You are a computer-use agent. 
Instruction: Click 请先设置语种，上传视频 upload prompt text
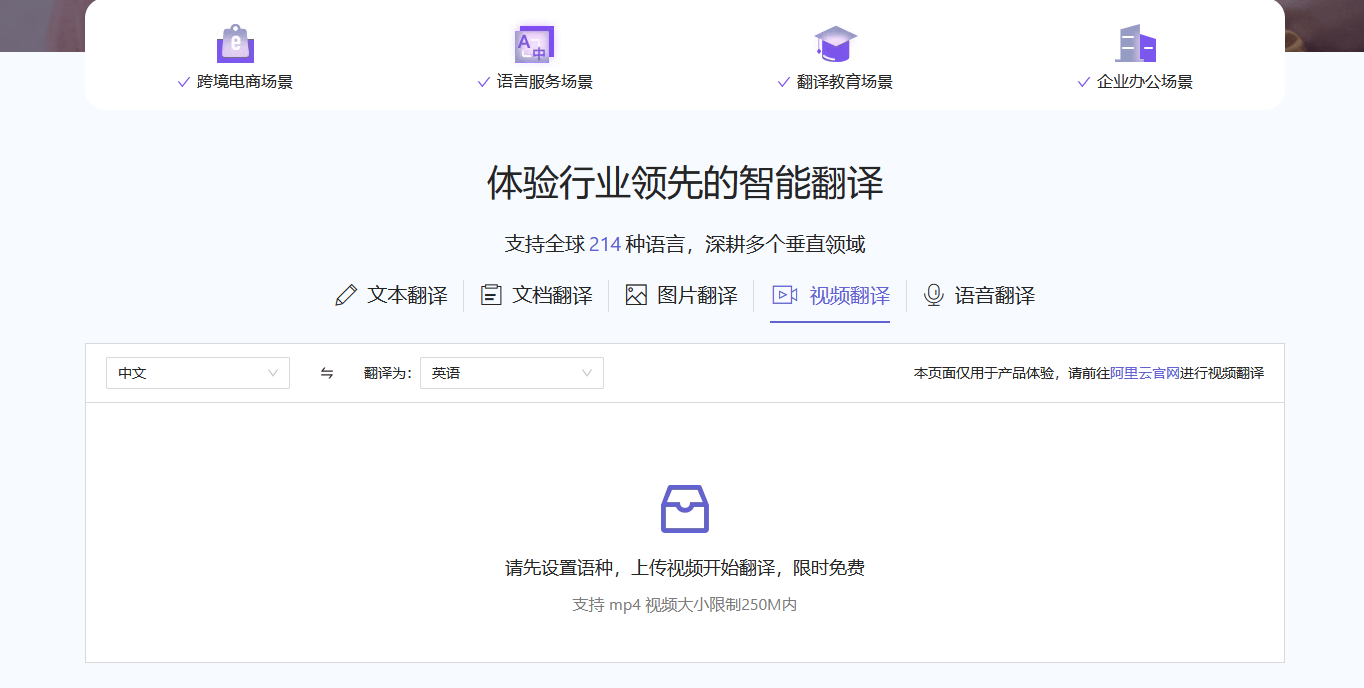click(685, 568)
